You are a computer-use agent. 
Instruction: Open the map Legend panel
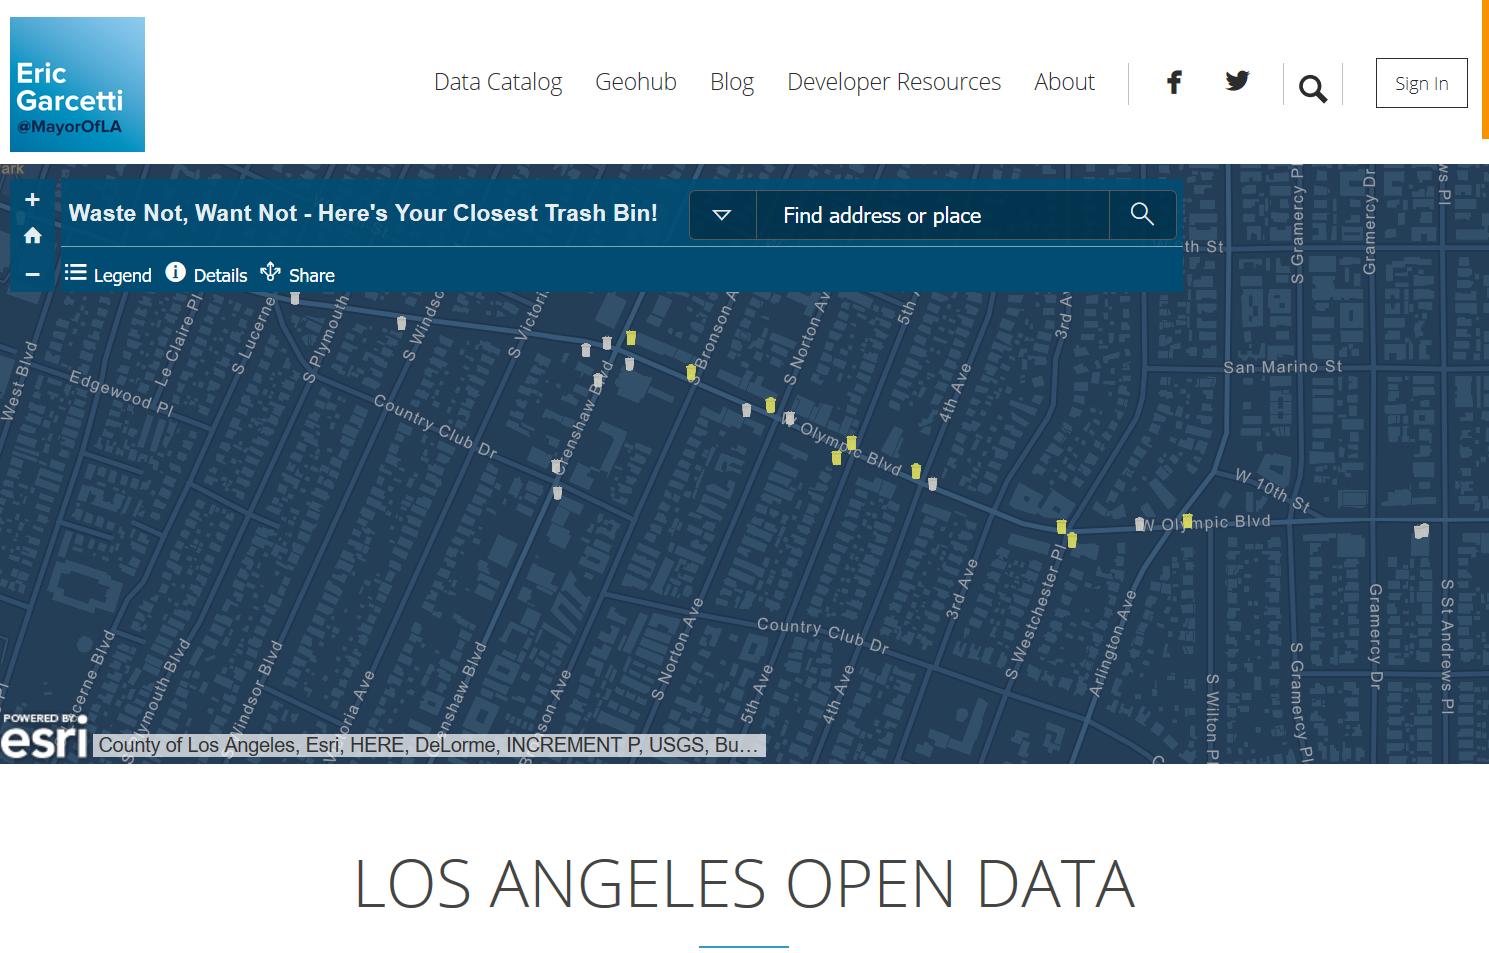(x=108, y=274)
